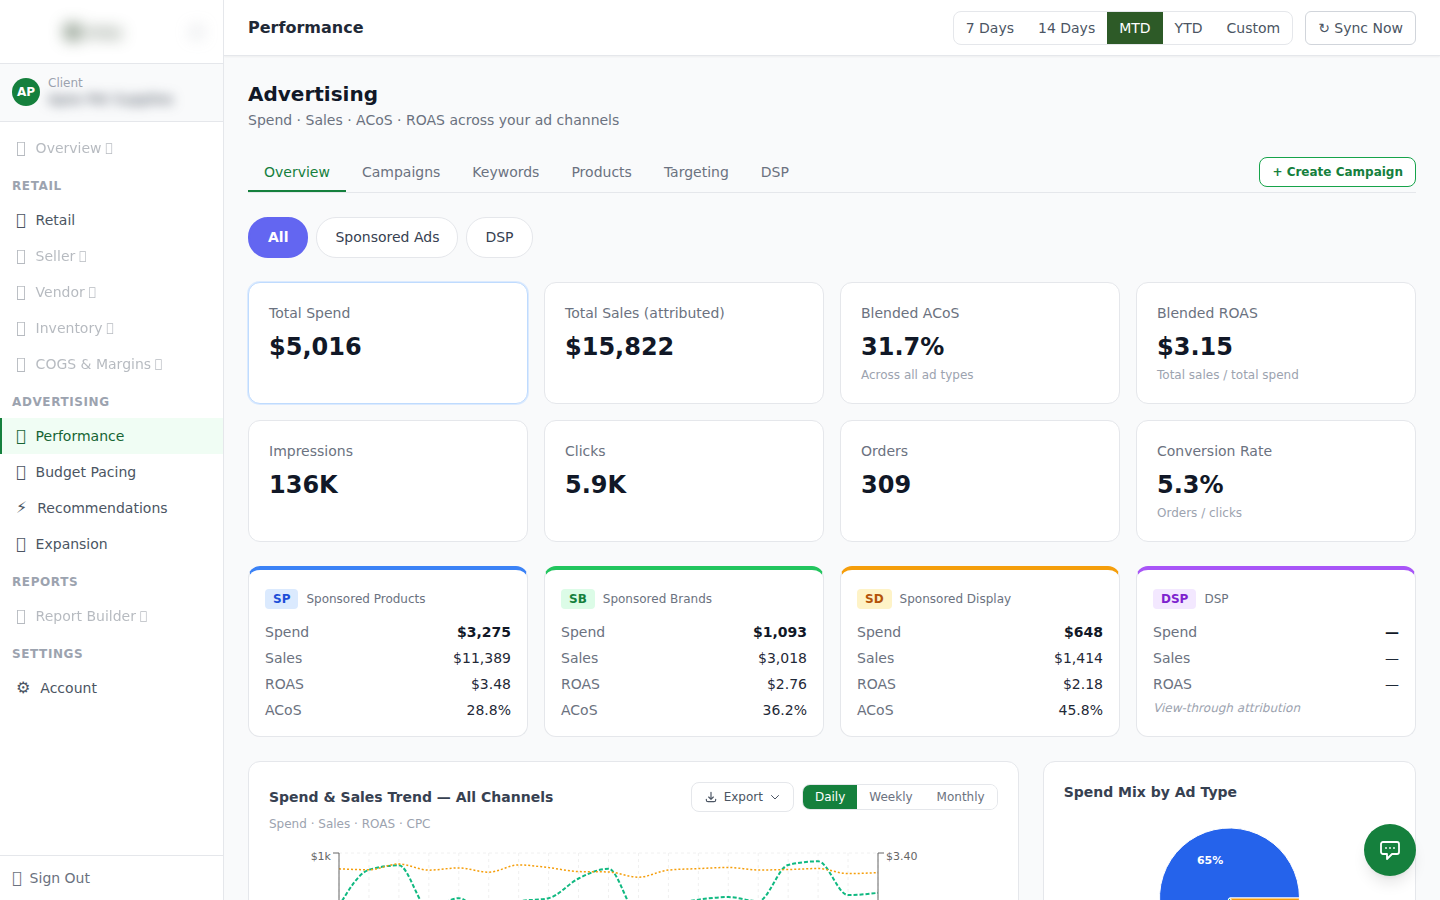
Task: Switch to the Products tab
Action: tap(601, 172)
